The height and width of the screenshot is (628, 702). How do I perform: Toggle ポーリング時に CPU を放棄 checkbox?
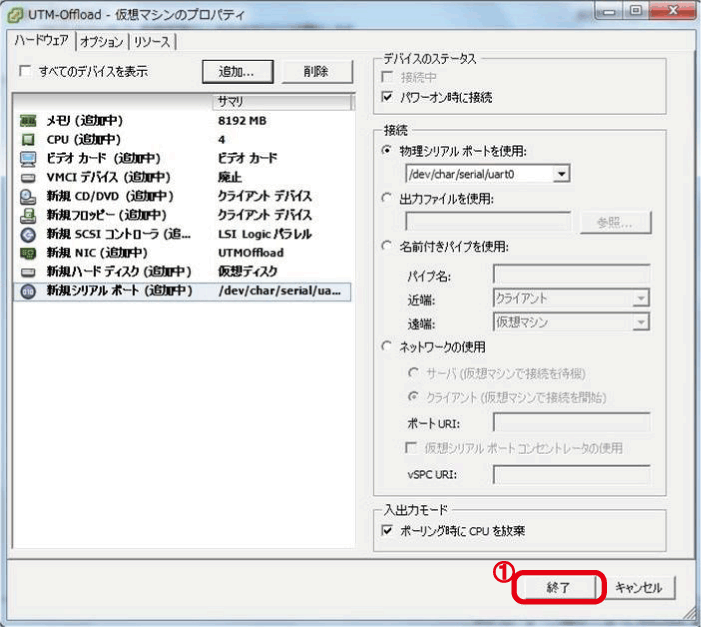tap(387, 530)
